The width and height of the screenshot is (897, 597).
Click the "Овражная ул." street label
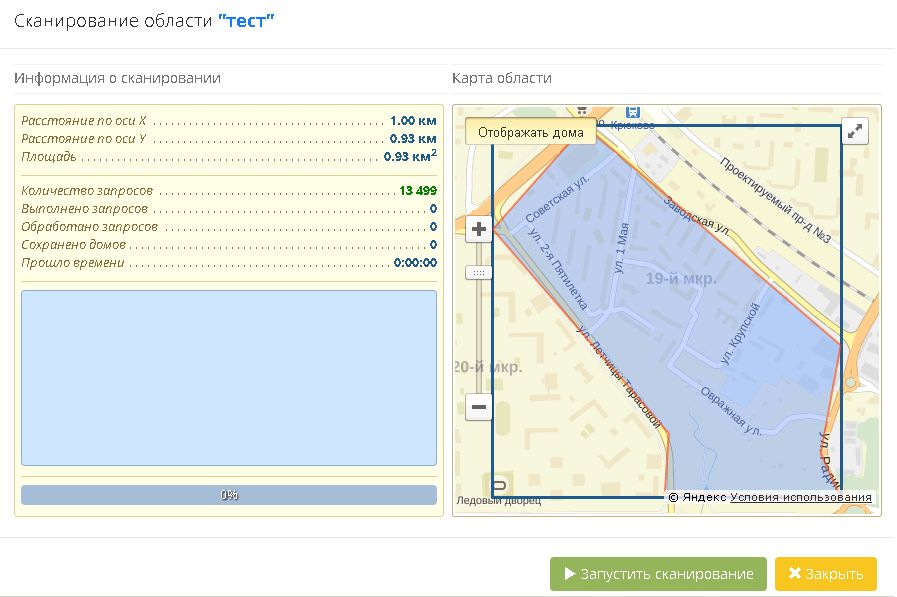(x=731, y=411)
